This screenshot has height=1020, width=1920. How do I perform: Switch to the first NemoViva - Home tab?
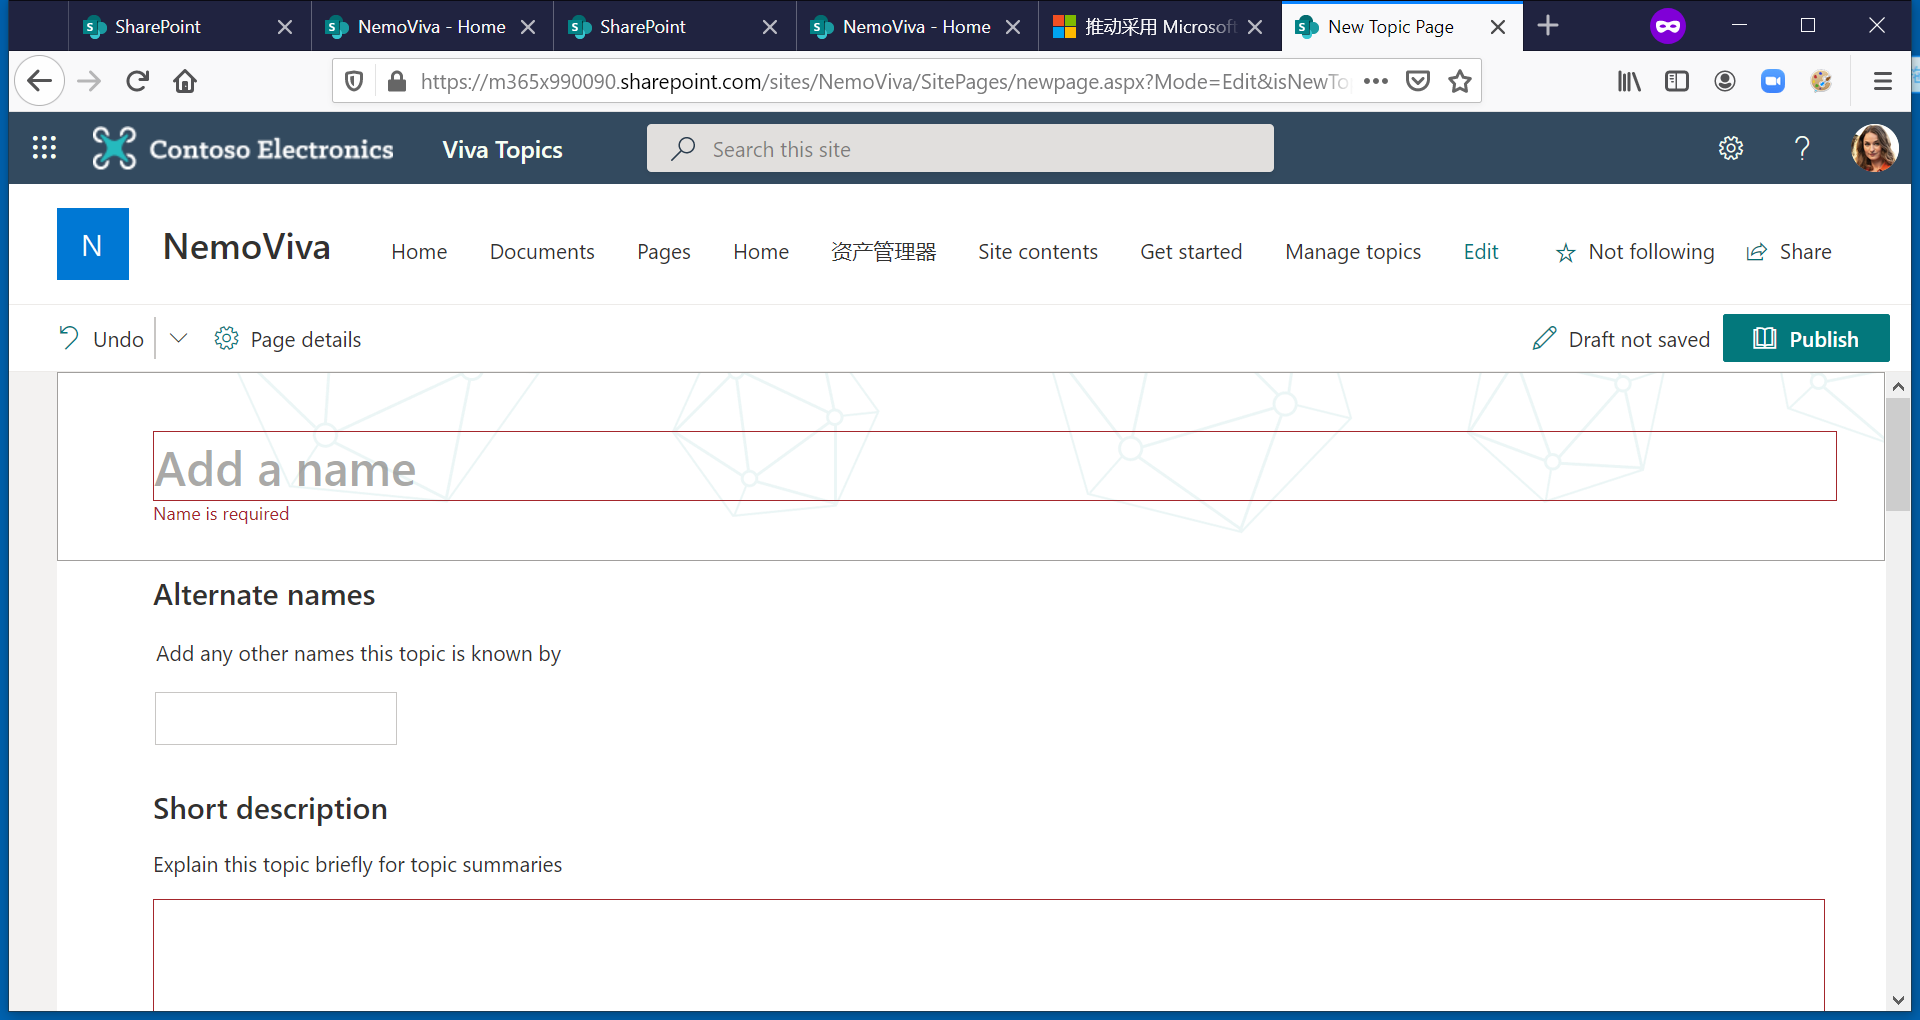click(x=431, y=27)
